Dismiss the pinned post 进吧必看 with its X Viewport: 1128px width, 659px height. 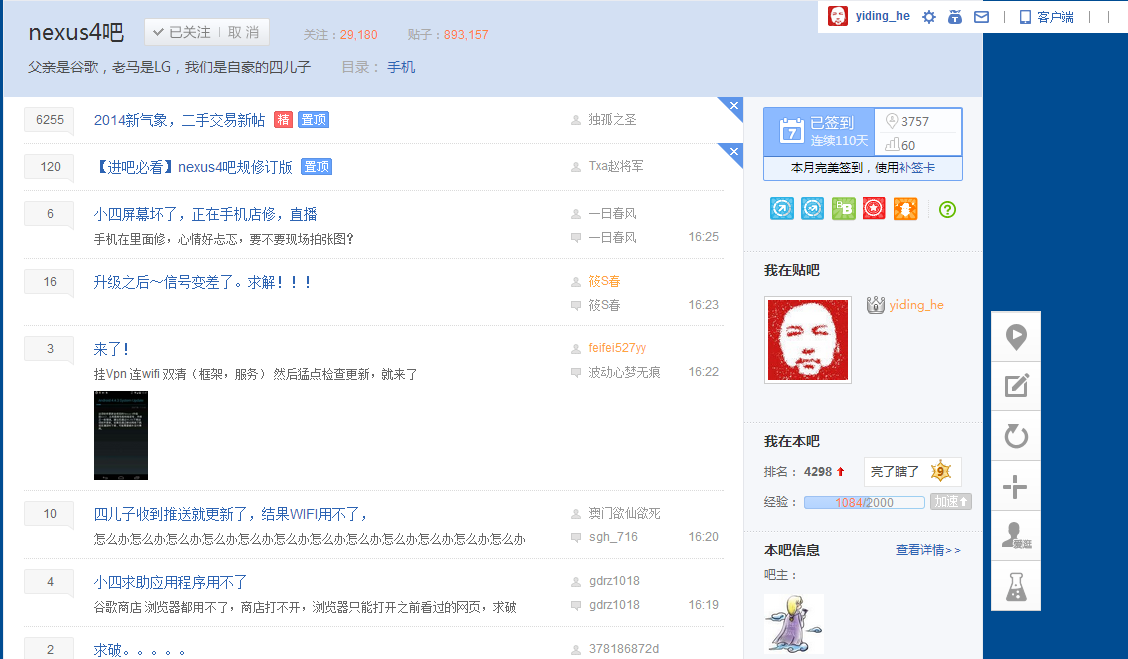point(734,152)
